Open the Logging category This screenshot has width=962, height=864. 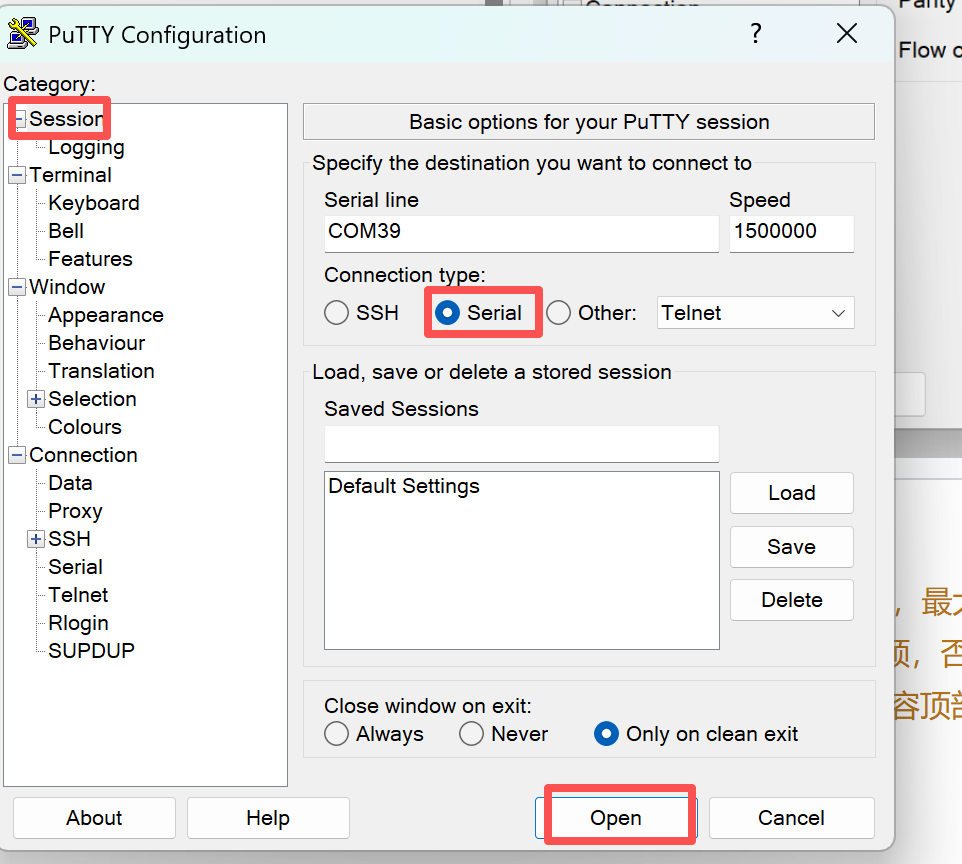86,147
